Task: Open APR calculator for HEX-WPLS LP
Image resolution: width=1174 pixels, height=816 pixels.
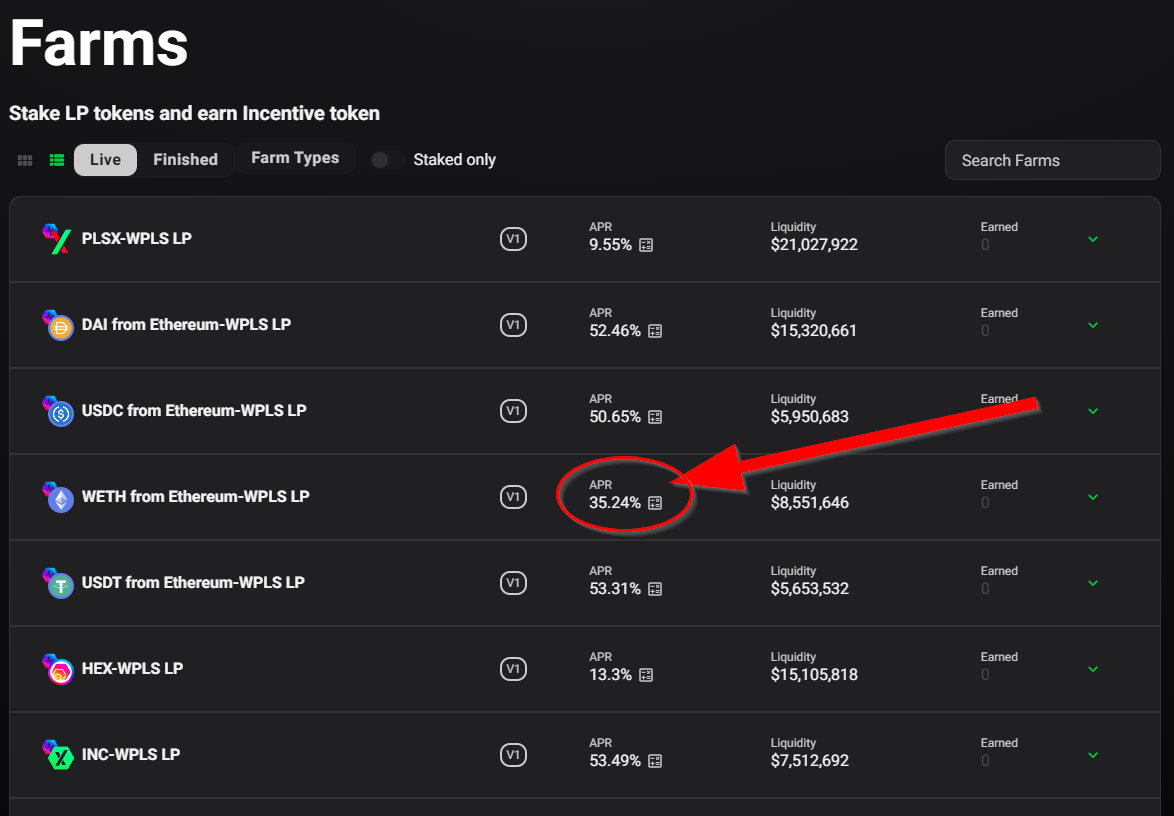Action: click(x=646, y=675)
